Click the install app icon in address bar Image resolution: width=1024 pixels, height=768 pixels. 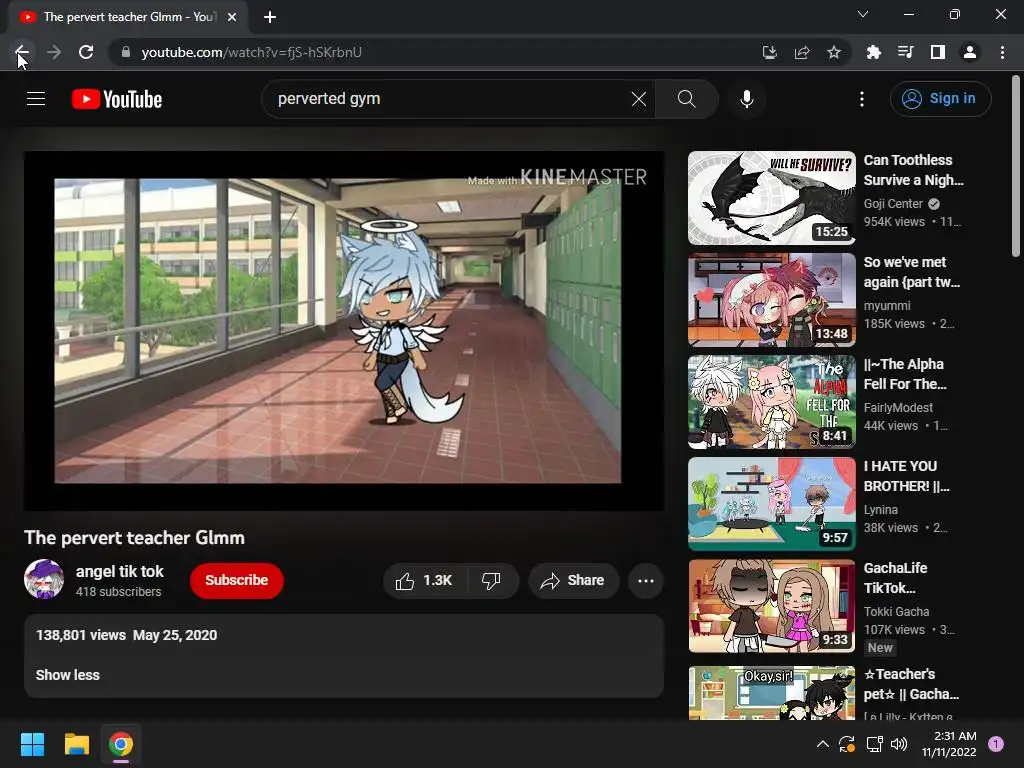770,52
